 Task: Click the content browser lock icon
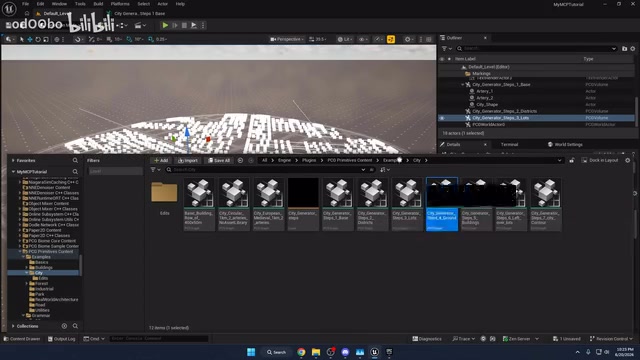(572, 160)
